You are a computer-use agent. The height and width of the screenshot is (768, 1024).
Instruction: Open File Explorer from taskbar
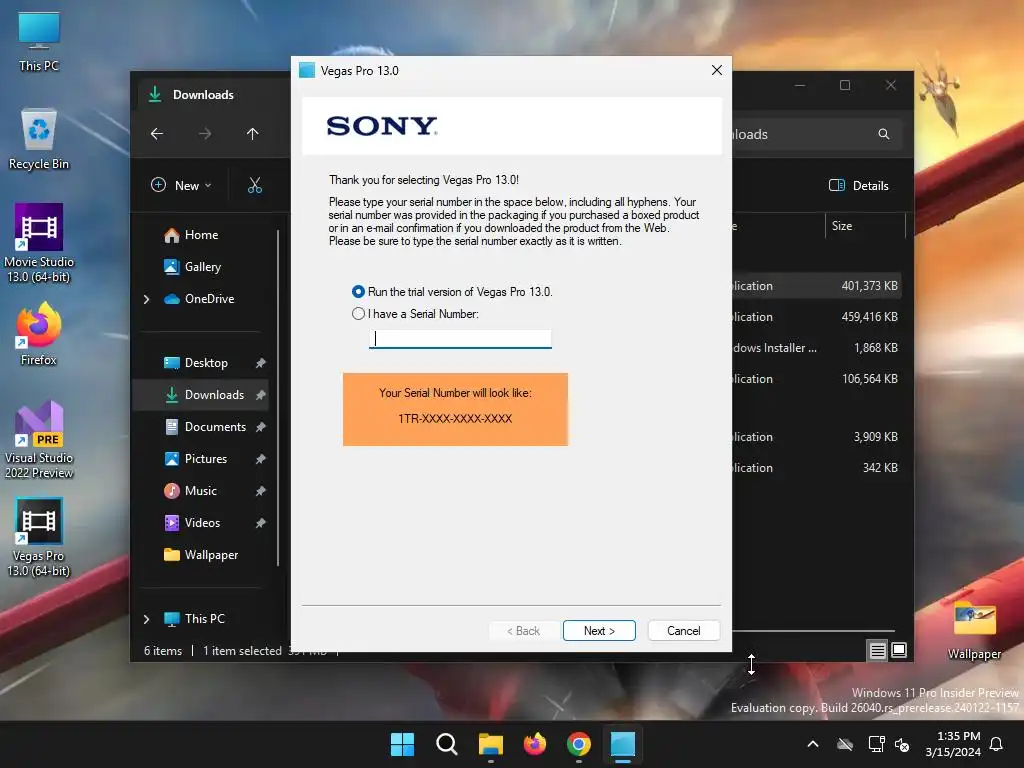click(x=490, y=744)
